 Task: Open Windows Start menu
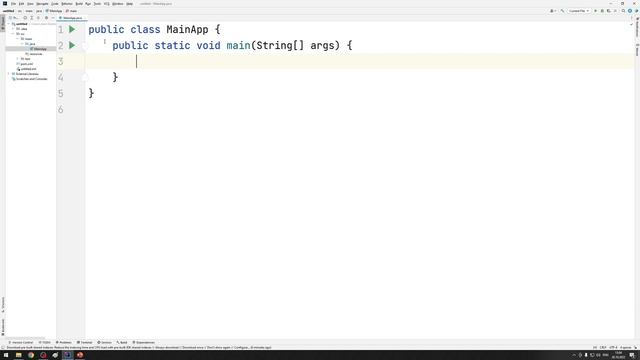tap(6, 355)
